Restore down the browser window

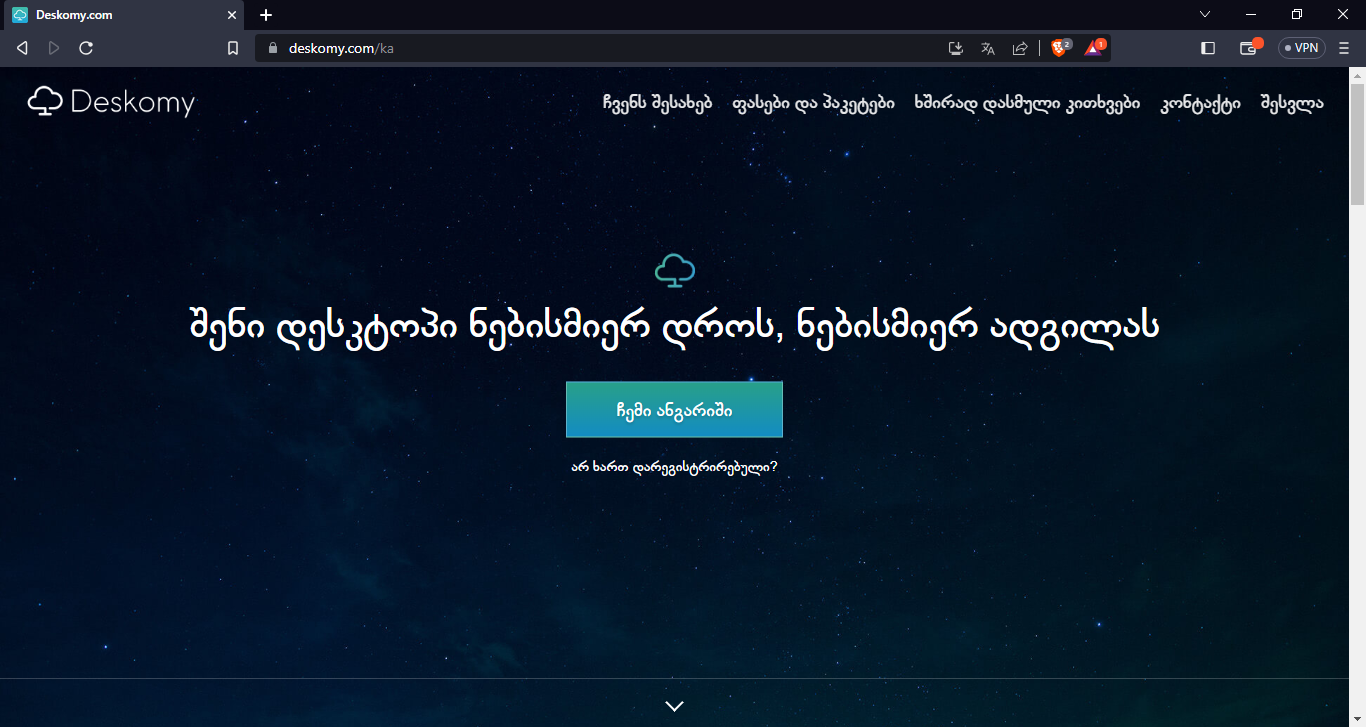[1297, 14]
